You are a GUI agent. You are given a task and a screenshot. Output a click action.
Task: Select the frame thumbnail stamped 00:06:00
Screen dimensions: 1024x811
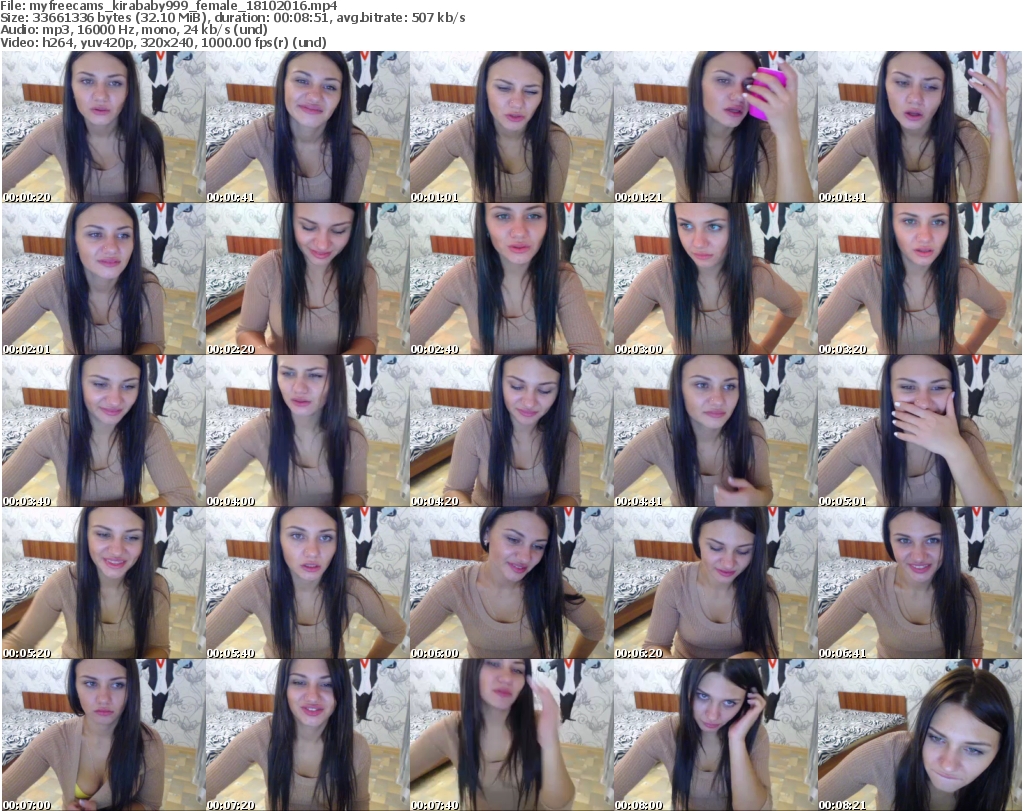pos(511,583)
